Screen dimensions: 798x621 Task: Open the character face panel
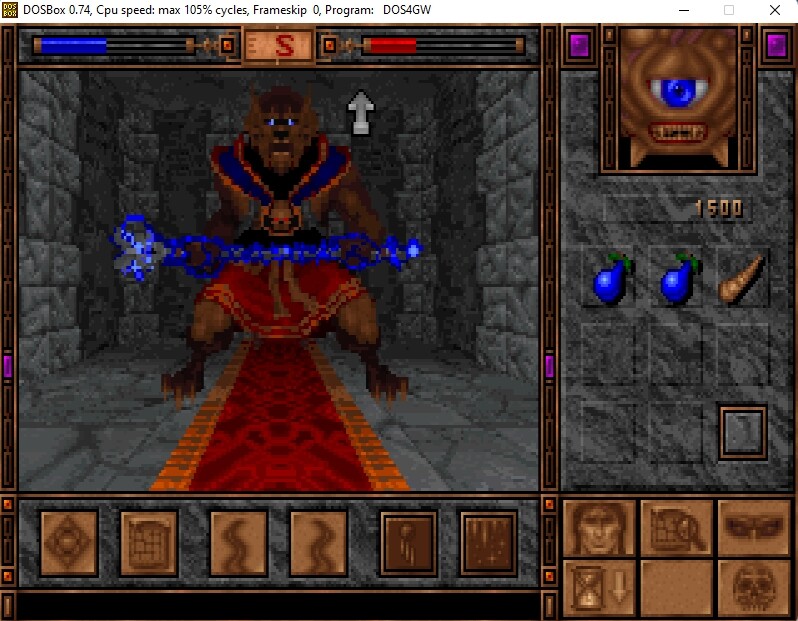(x=600, y=528)
